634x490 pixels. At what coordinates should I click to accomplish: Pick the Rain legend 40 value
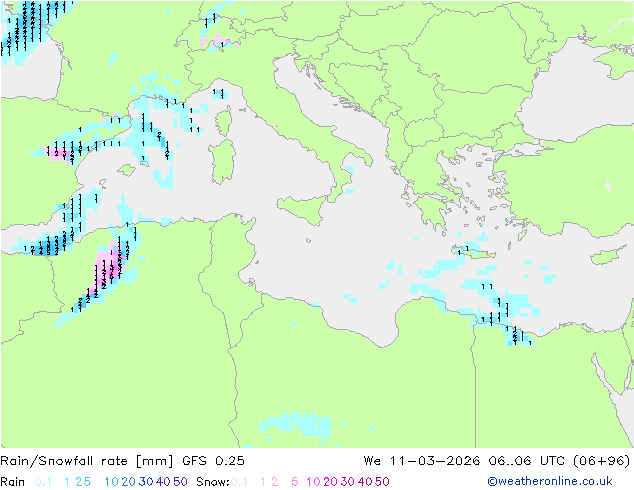163,482
